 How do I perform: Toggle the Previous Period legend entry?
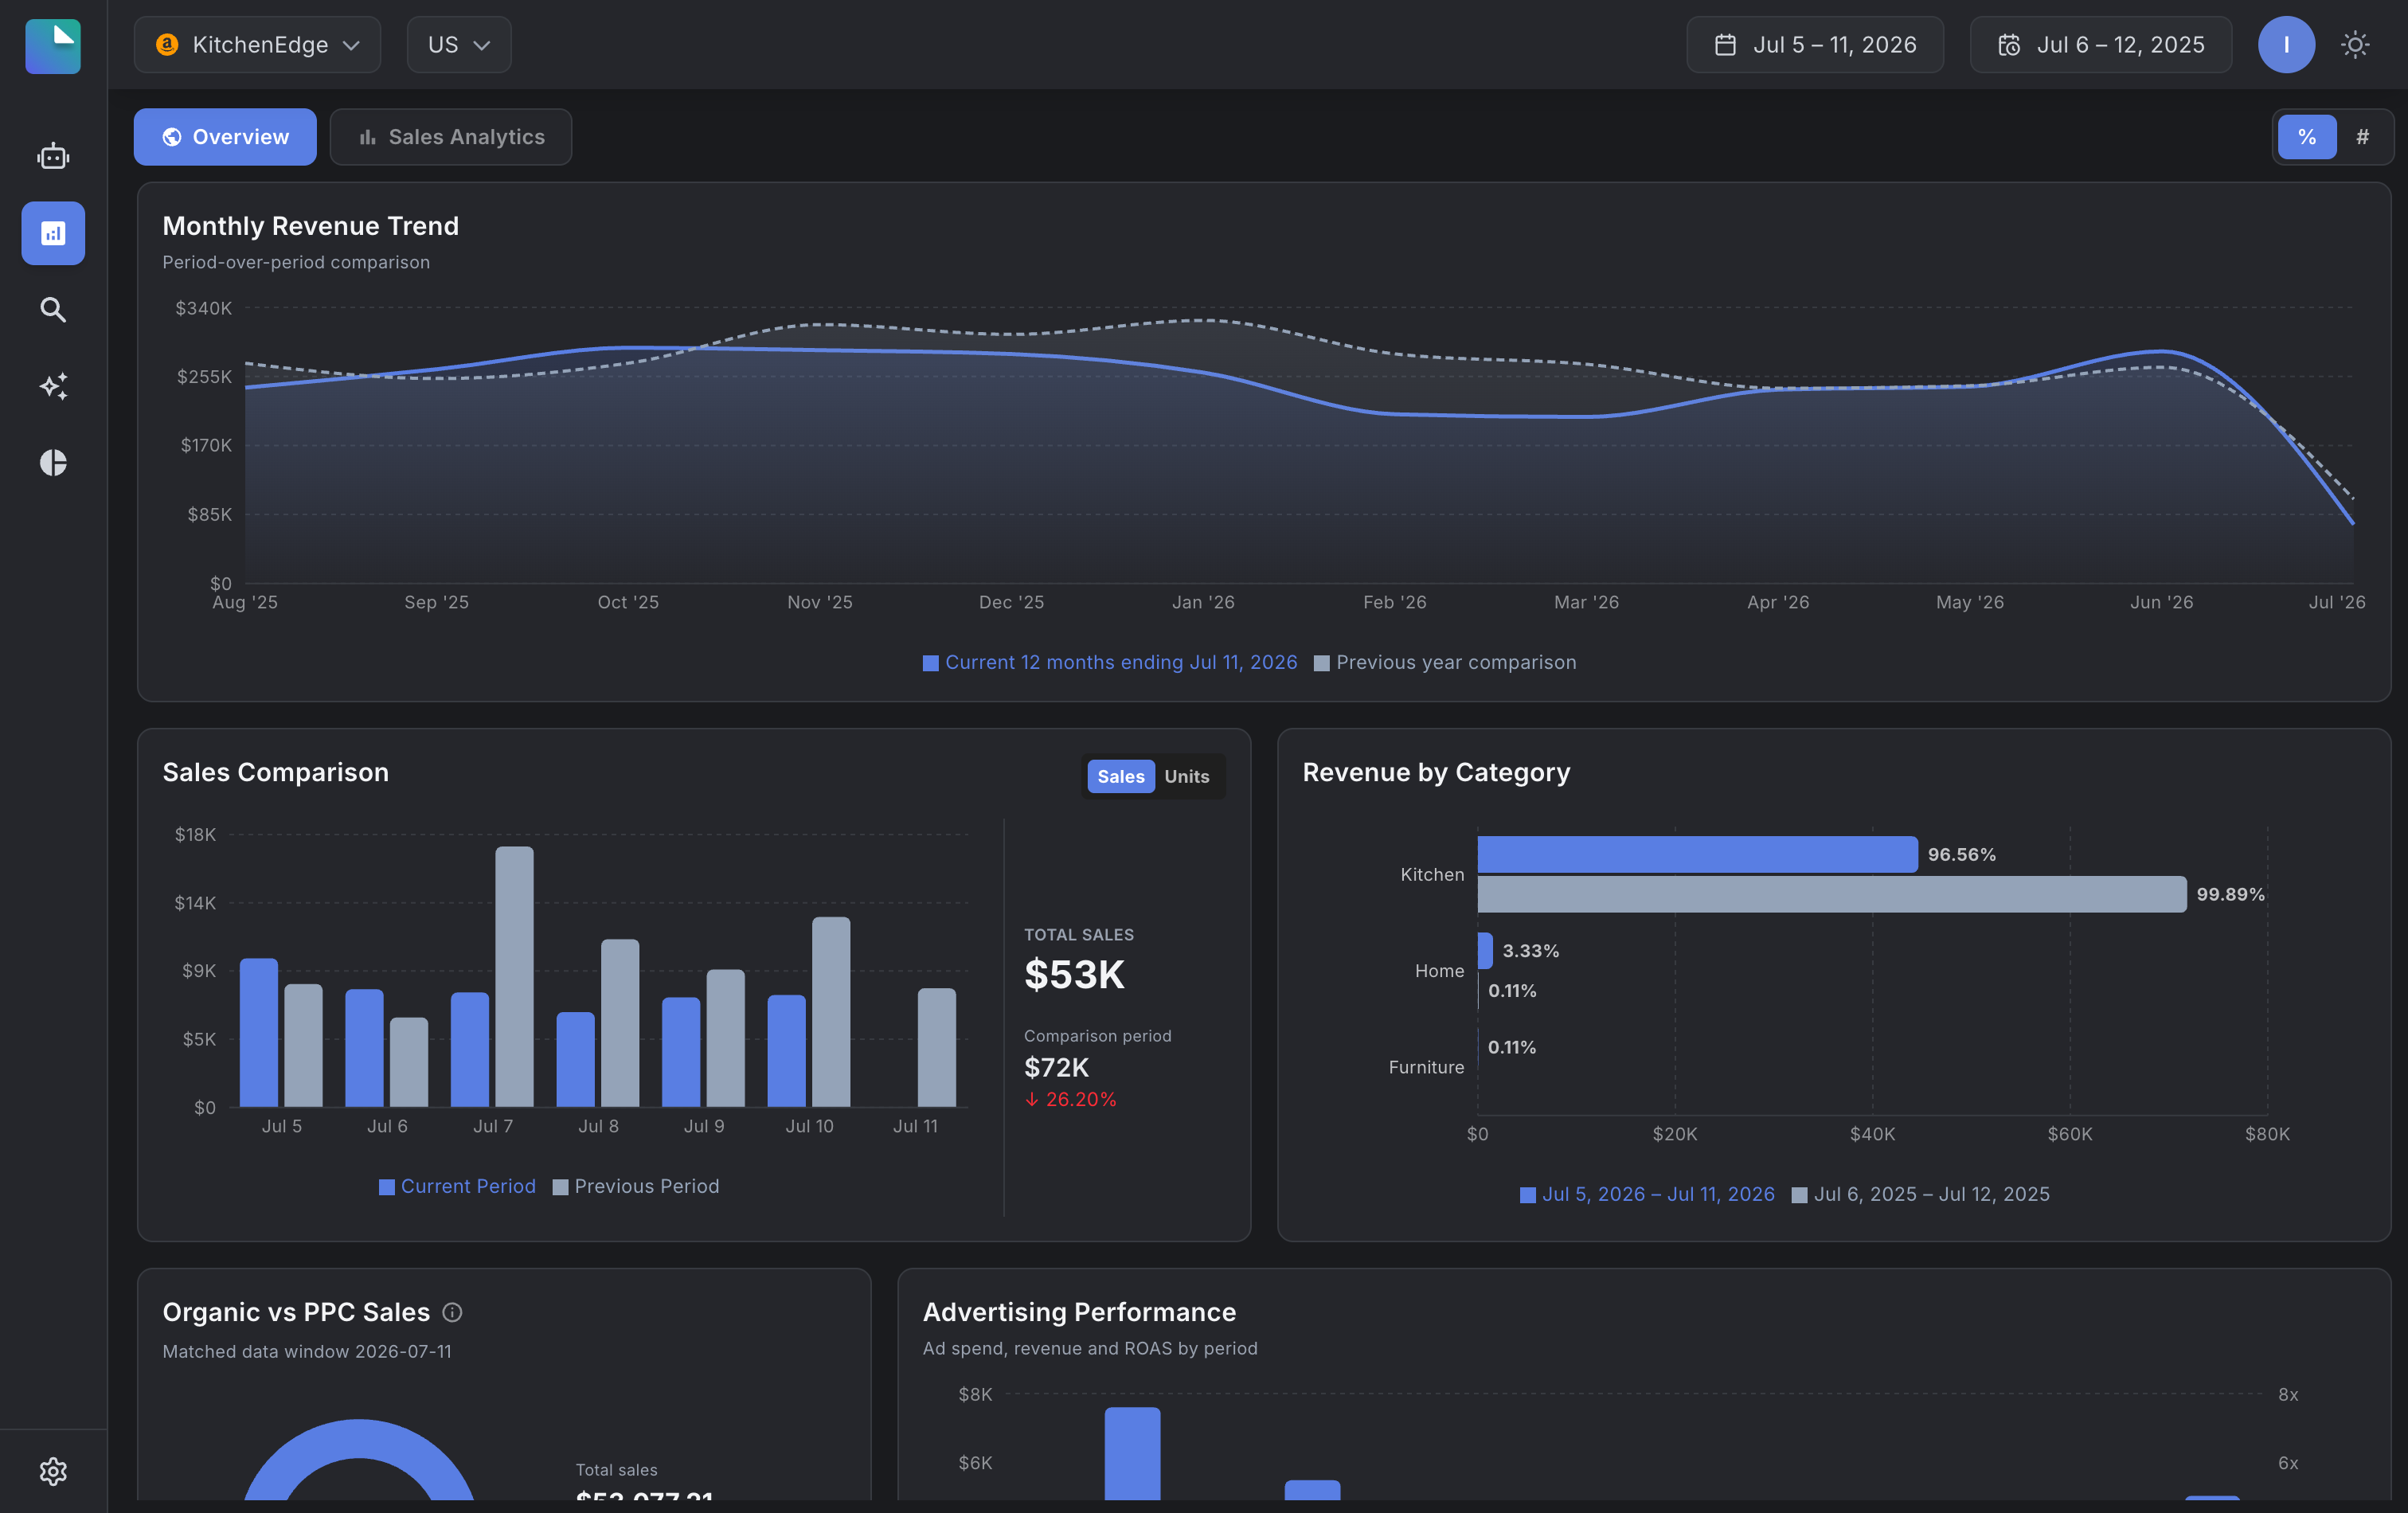tap(636, 1187)
